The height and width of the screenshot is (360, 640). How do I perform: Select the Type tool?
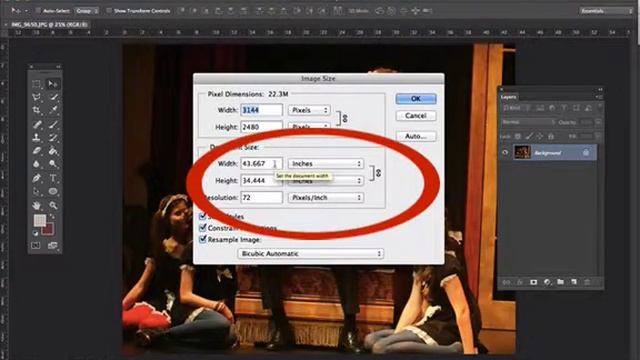53,178
